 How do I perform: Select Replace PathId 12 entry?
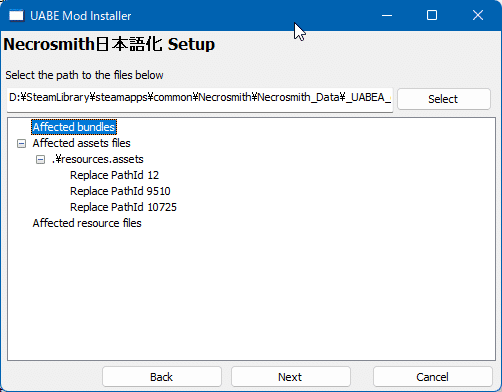click(x=114, y=175)
